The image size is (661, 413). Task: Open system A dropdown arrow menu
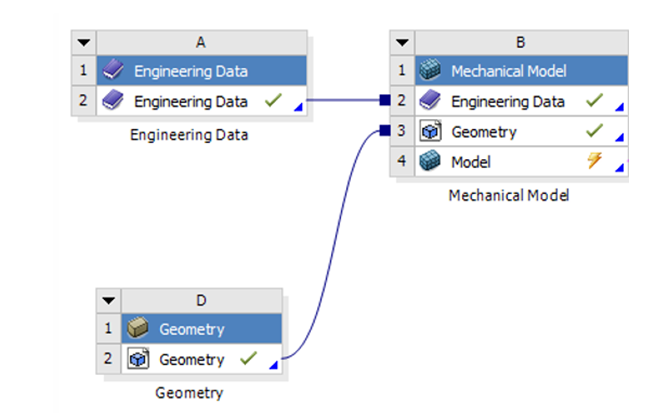[84, 43]
